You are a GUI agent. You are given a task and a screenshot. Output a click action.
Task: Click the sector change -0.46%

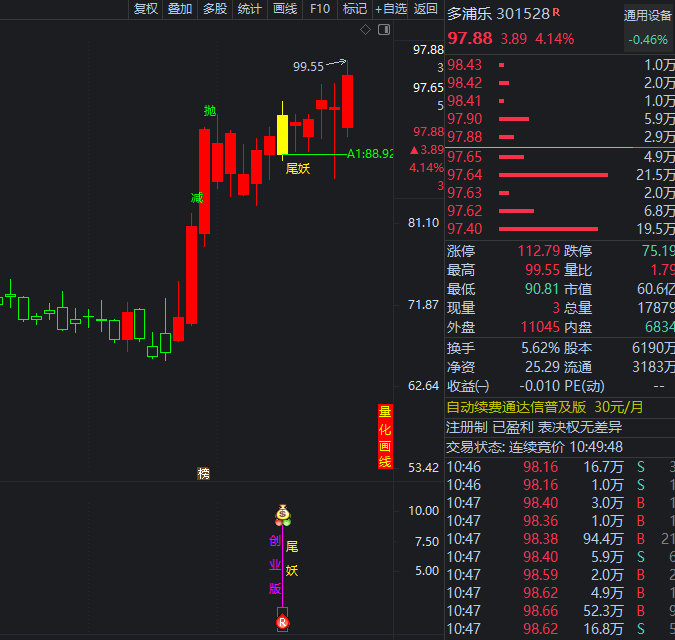coord(648,40)
